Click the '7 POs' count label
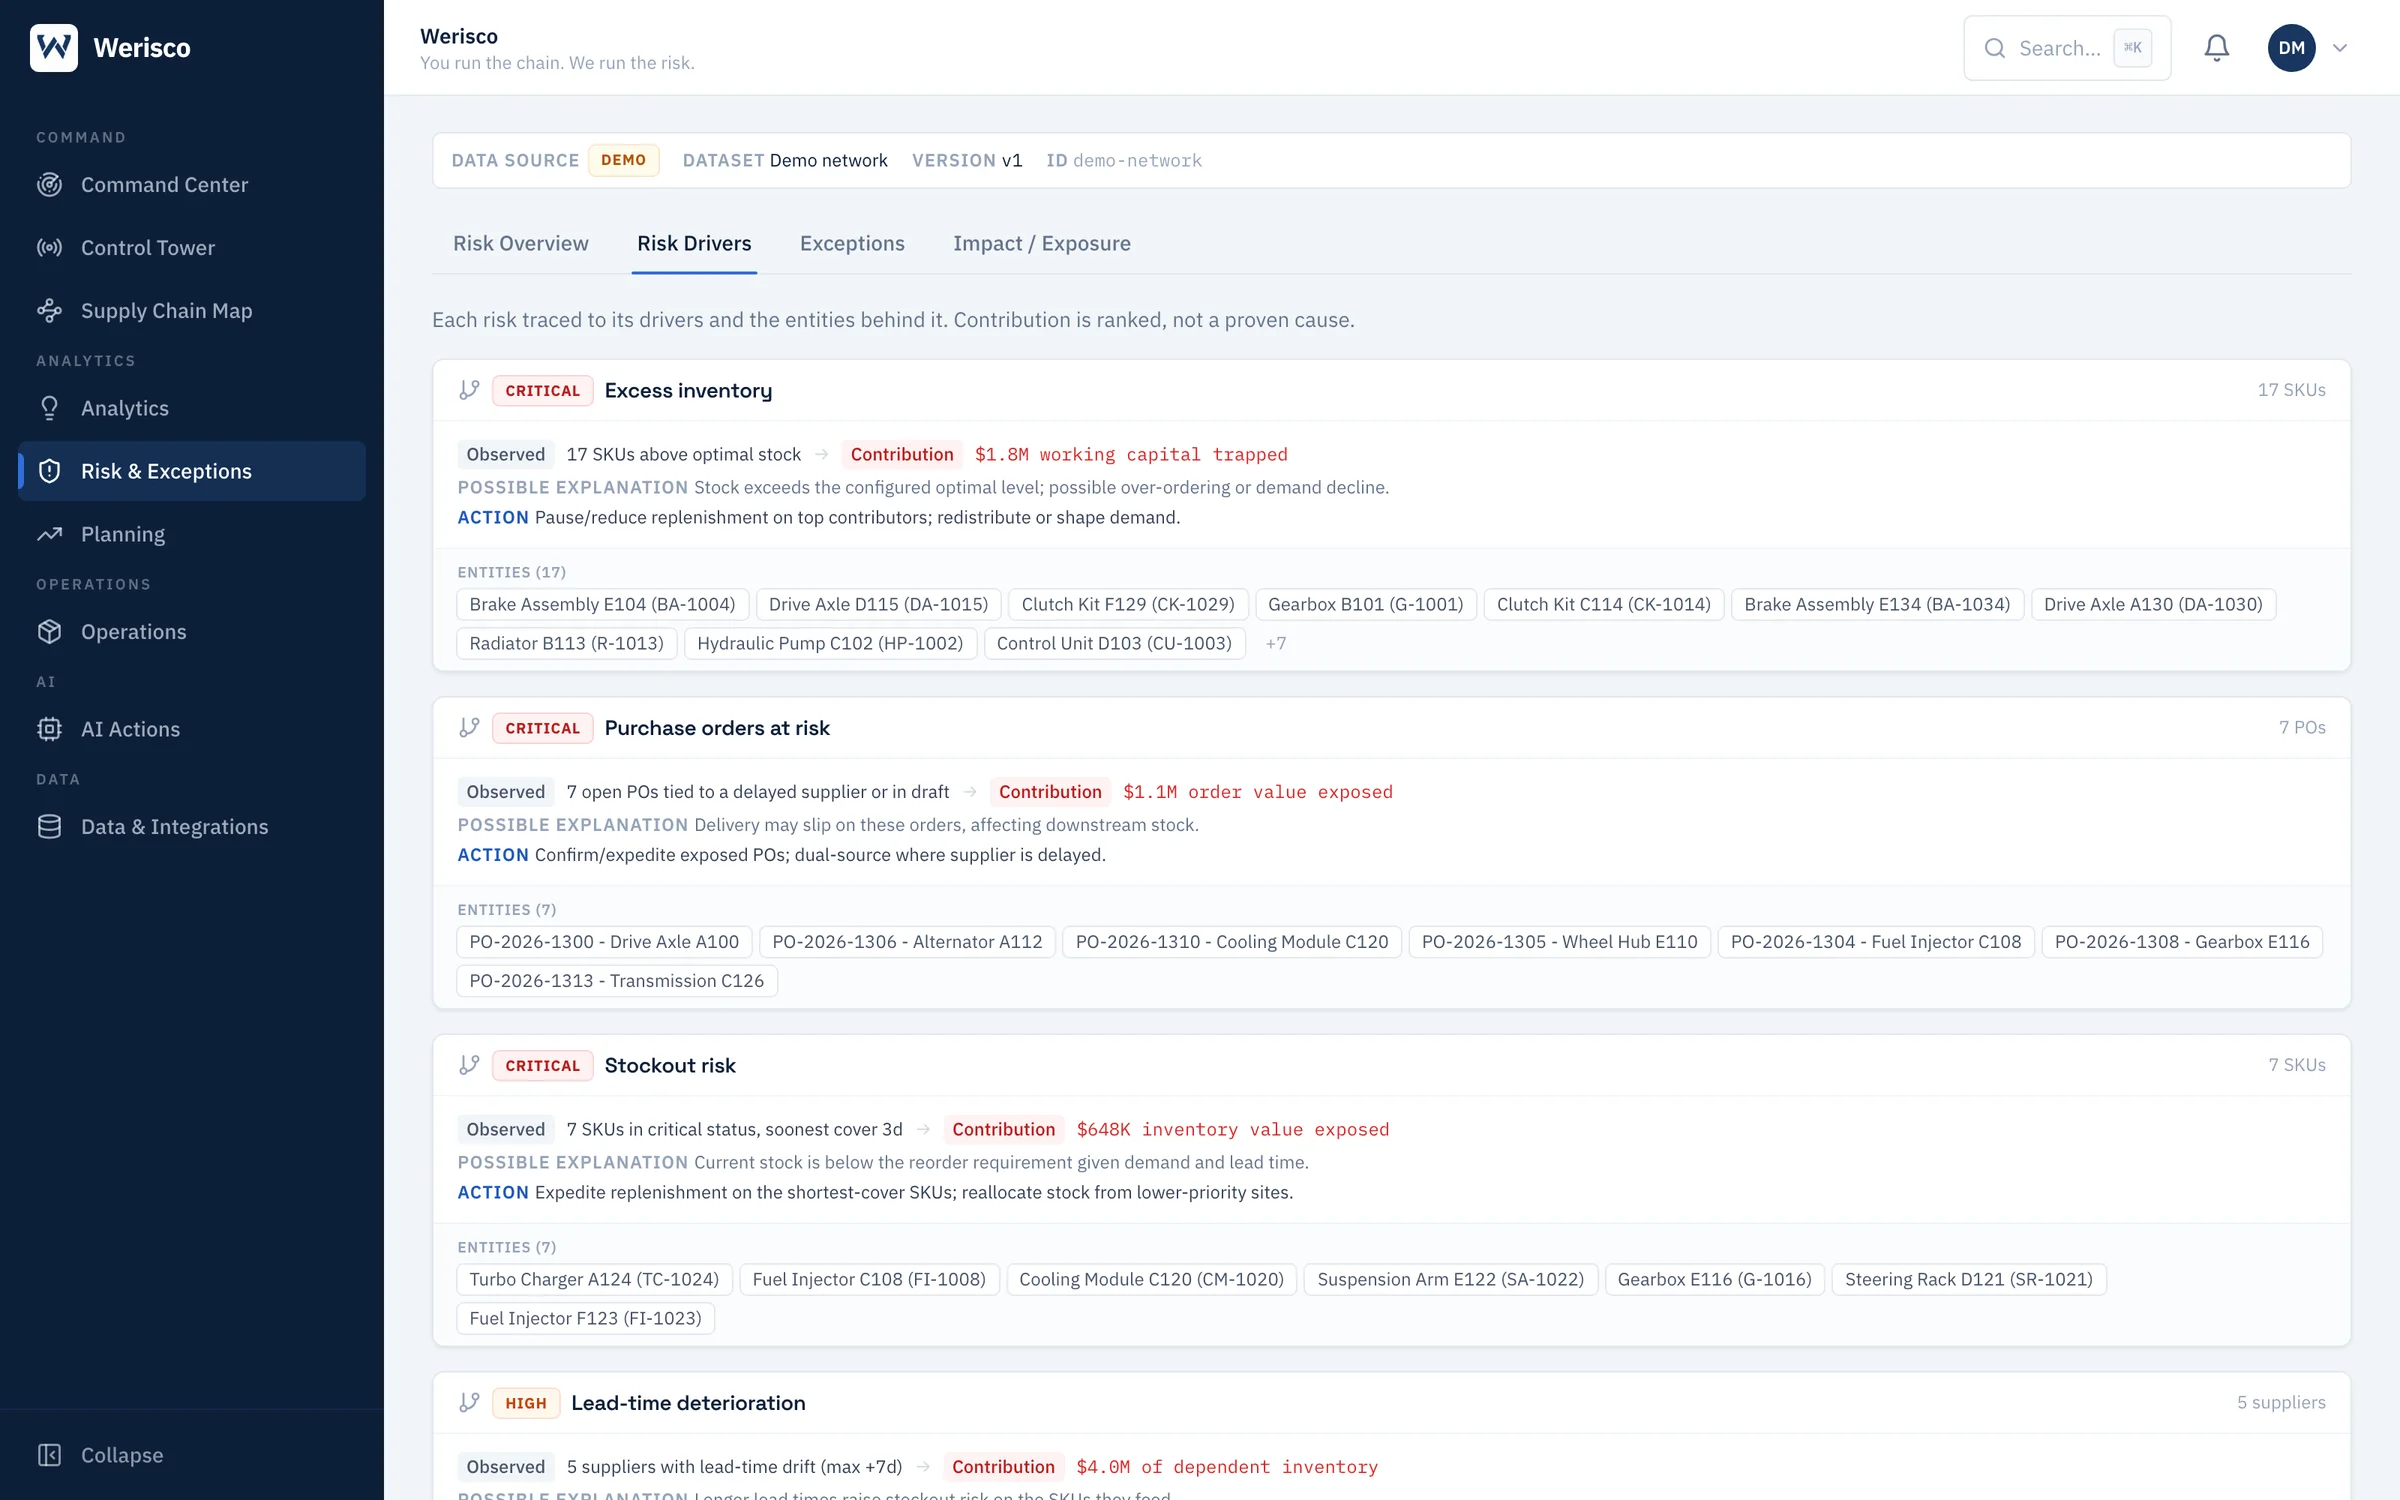The image size is (2400, 1500). (x=2302, y=727)
